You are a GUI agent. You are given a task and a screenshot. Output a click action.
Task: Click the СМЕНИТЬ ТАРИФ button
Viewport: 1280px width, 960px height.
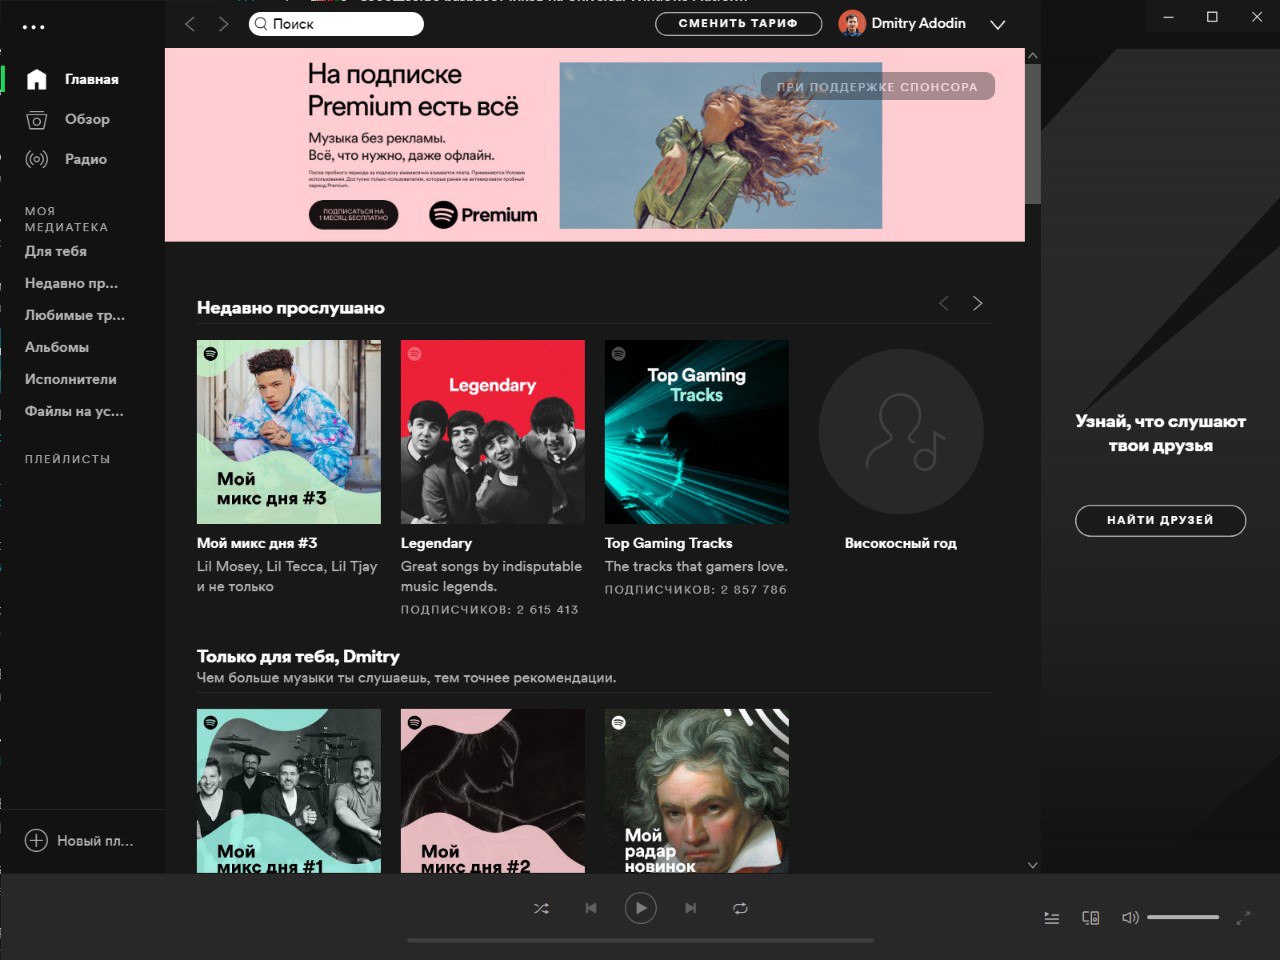738,24
